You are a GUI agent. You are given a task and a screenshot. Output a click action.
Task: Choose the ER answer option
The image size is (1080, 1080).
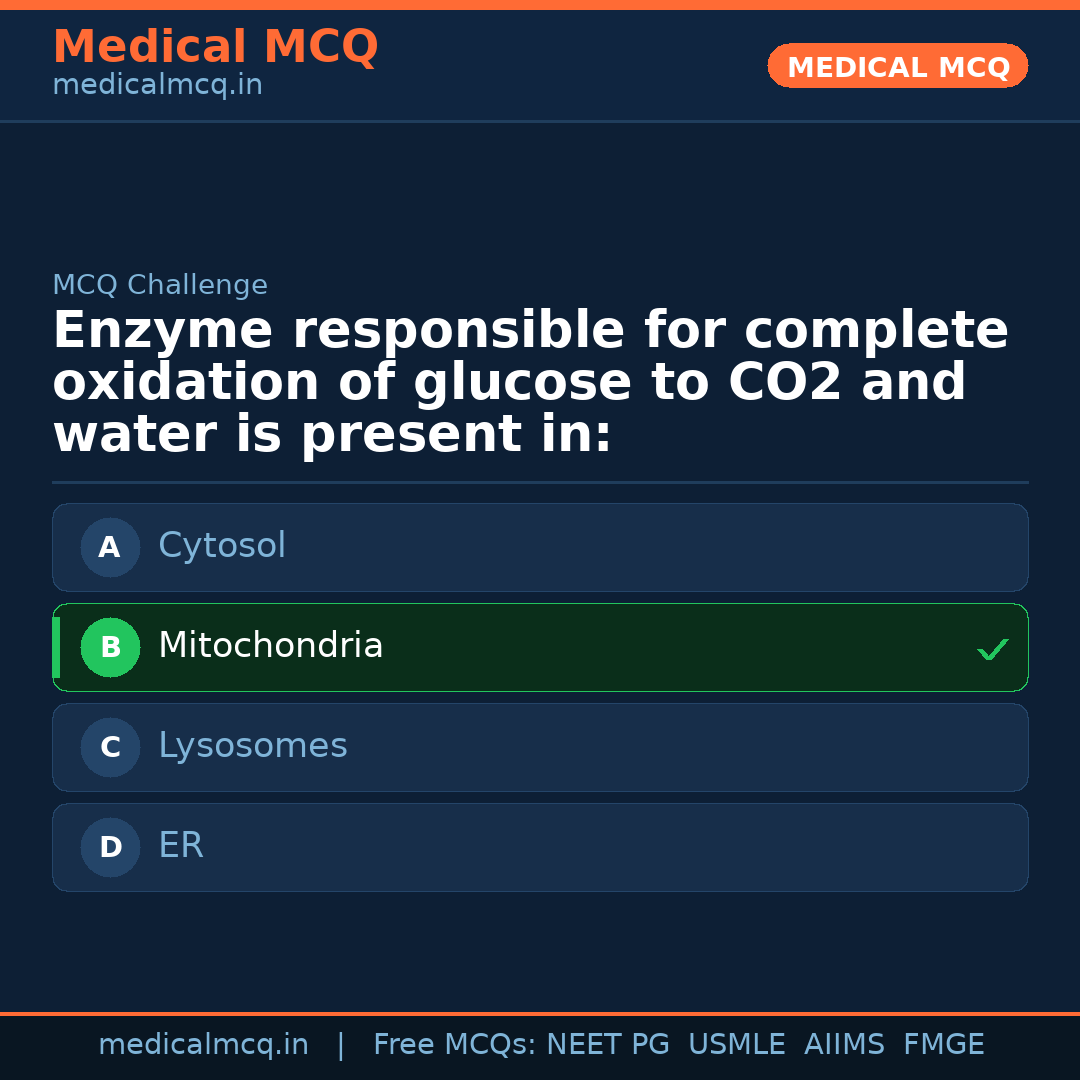[x=540, y=847]
